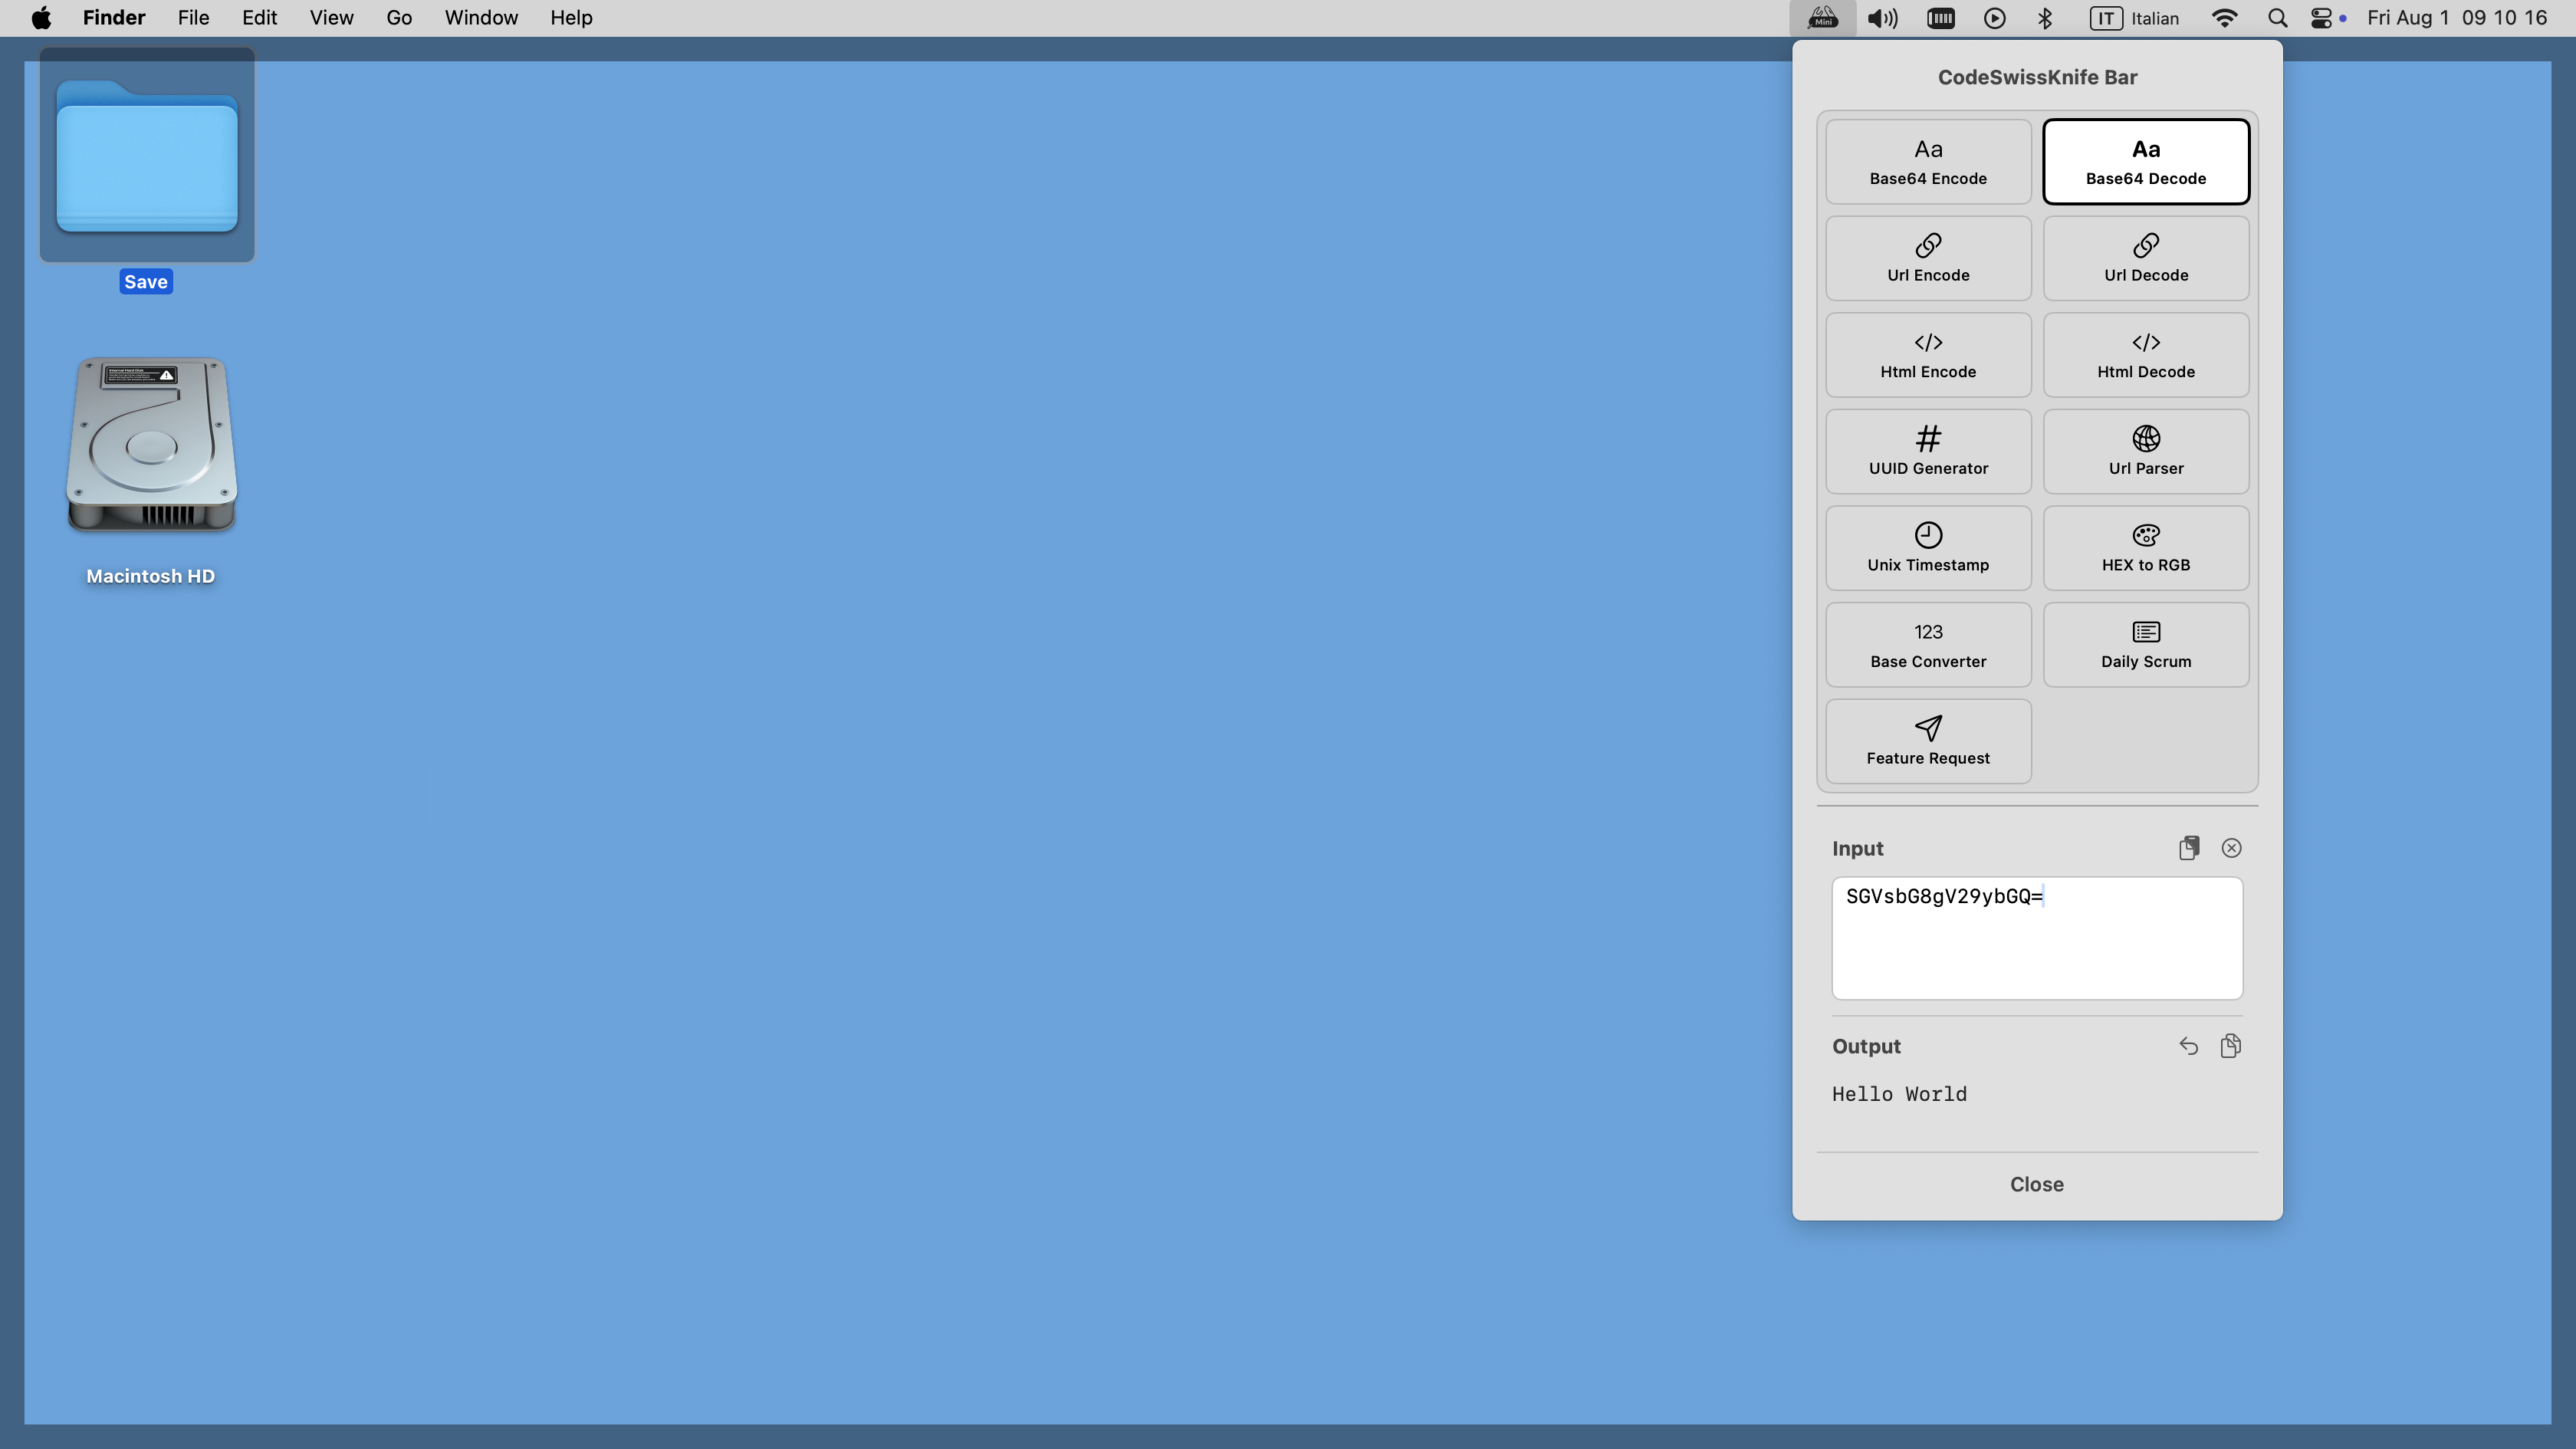The image size is (2576, 1449).
Task: Click the CodeSwissKnife menu bar icon
Action: click(1823, 18)
